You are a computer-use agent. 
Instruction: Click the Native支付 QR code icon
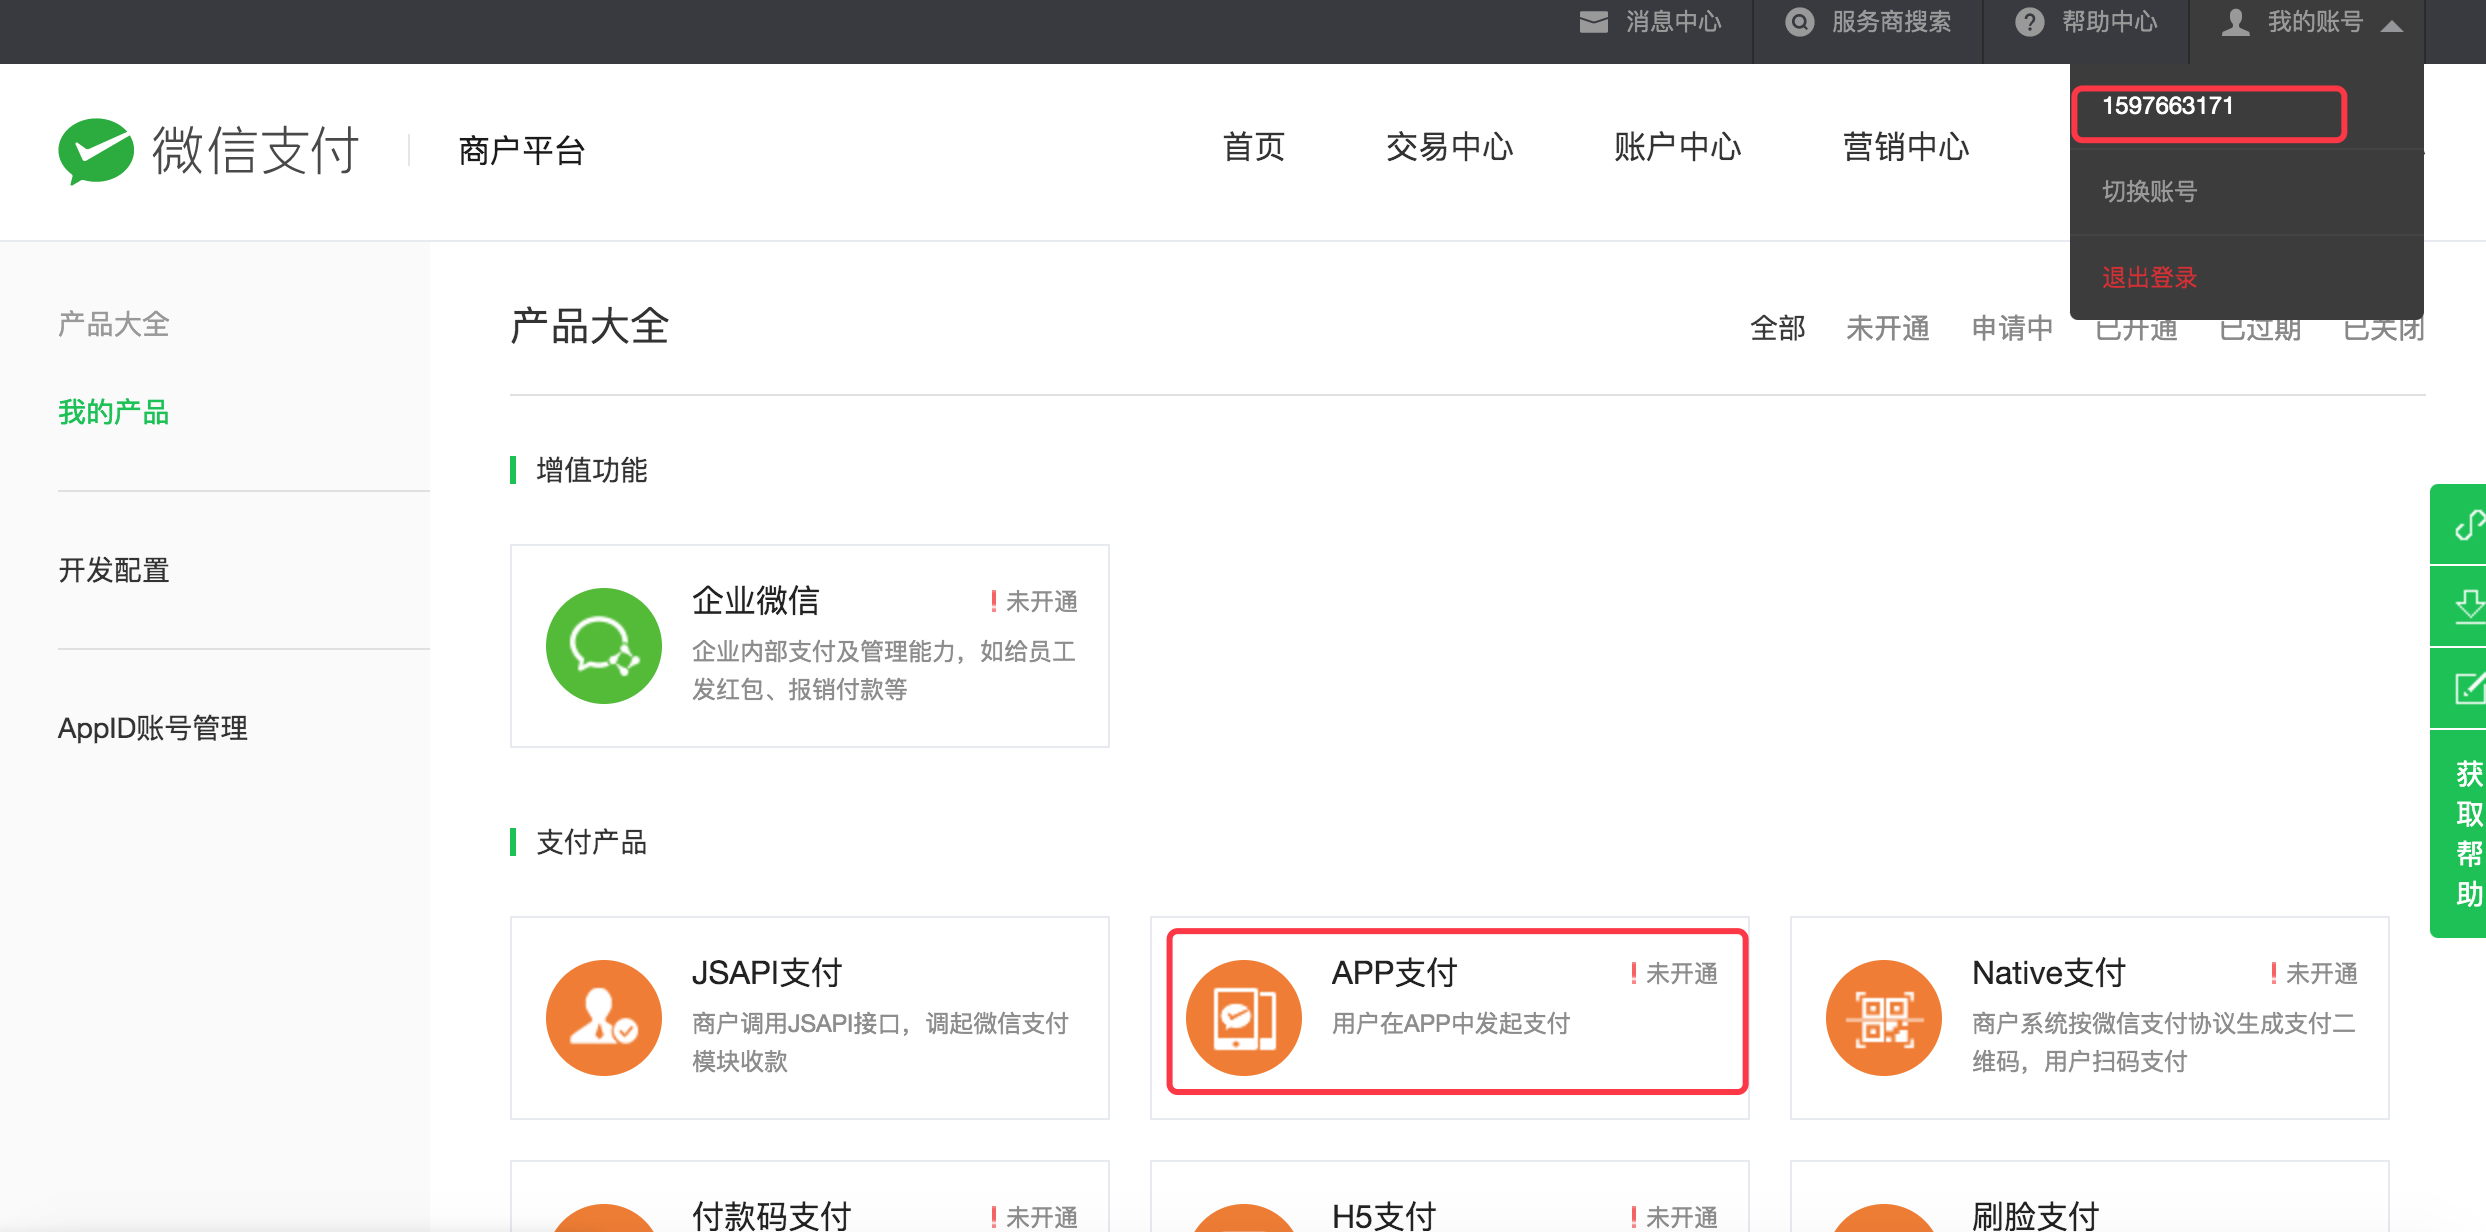point(1883,1018)
